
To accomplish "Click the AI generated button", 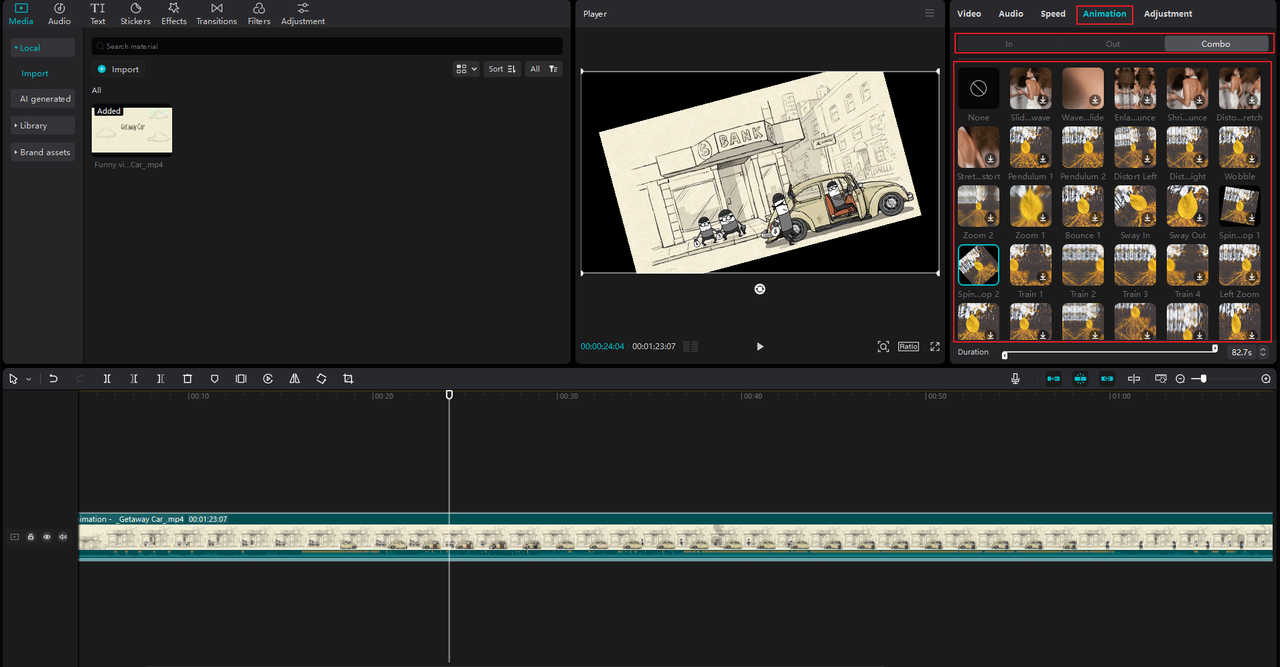I will click(x=43, y=99).
